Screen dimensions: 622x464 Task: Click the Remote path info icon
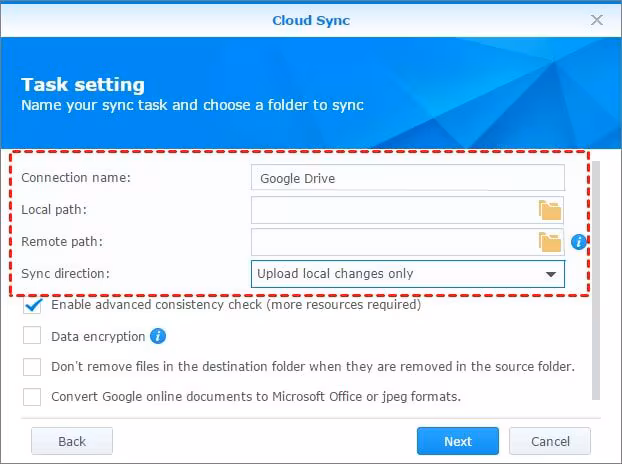[578, 242]
